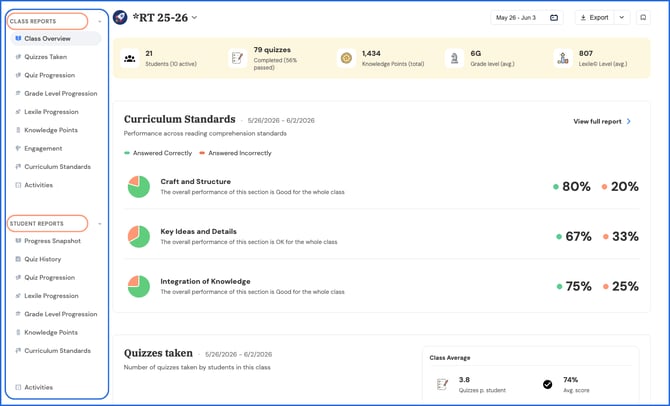
Task: Collapse the Student Reports section chevron
Action: pos(100,224)
